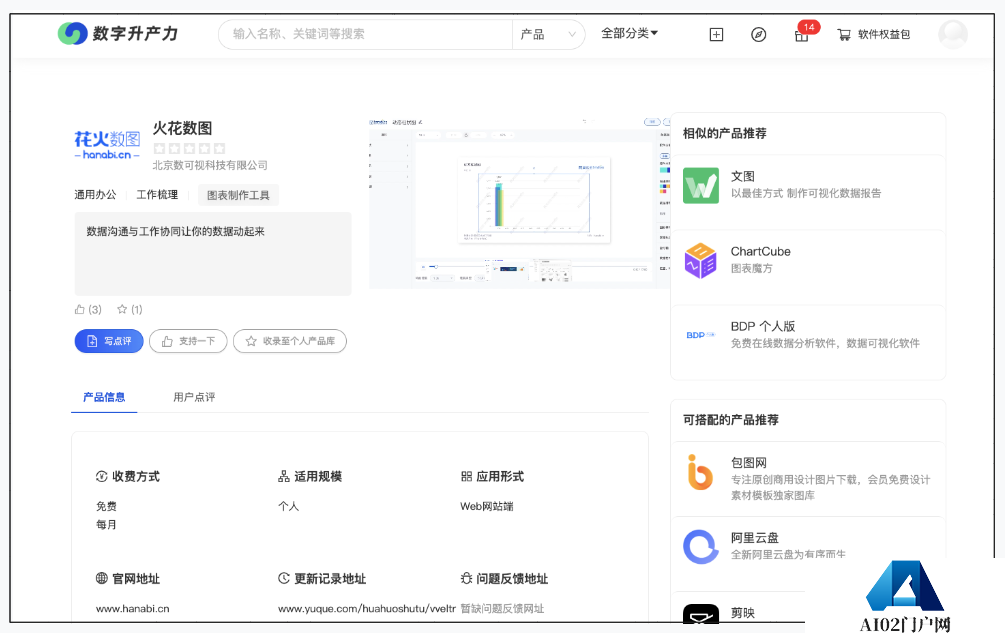Click the five-star rating under 火花数图
The height and width of the screenshot is (633, 1005).
189,149
